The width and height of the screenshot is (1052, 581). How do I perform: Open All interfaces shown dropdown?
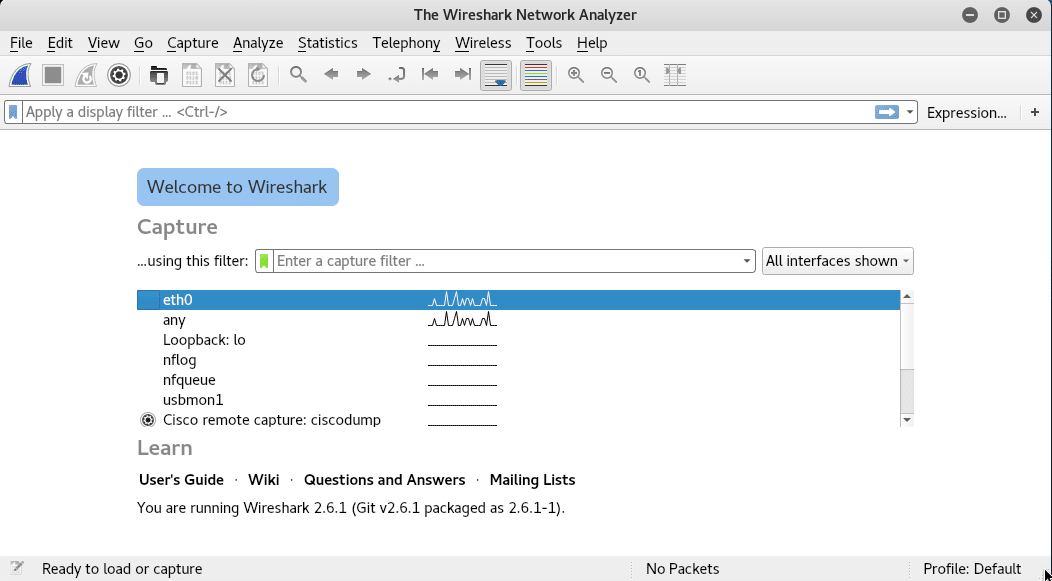pos(837,261)
